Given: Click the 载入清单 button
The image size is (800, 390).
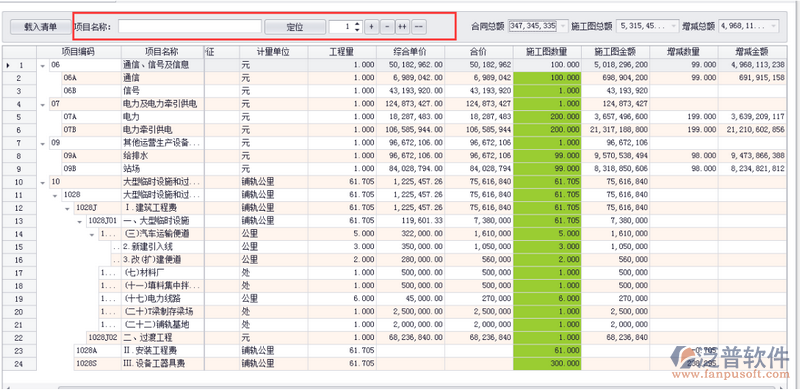Looking at the screenshot, I should pos(40,27).
